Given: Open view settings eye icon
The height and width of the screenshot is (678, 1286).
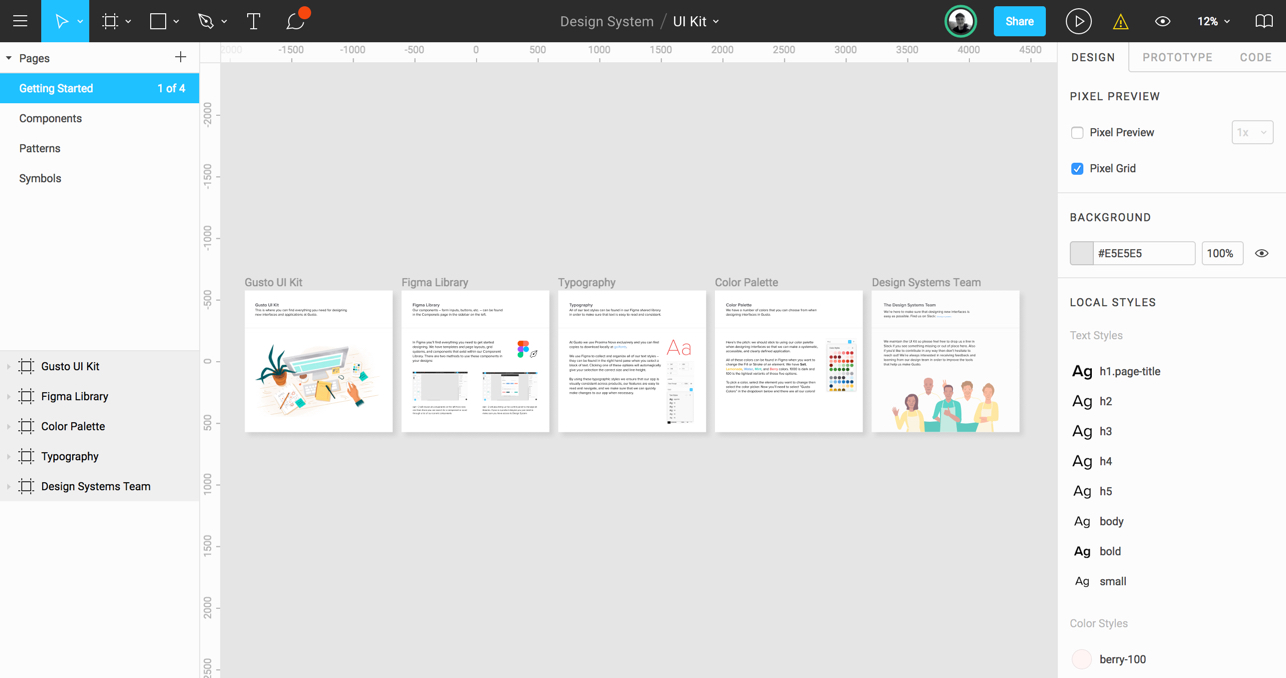Looking at the screenshot, I should point(1163,21).
